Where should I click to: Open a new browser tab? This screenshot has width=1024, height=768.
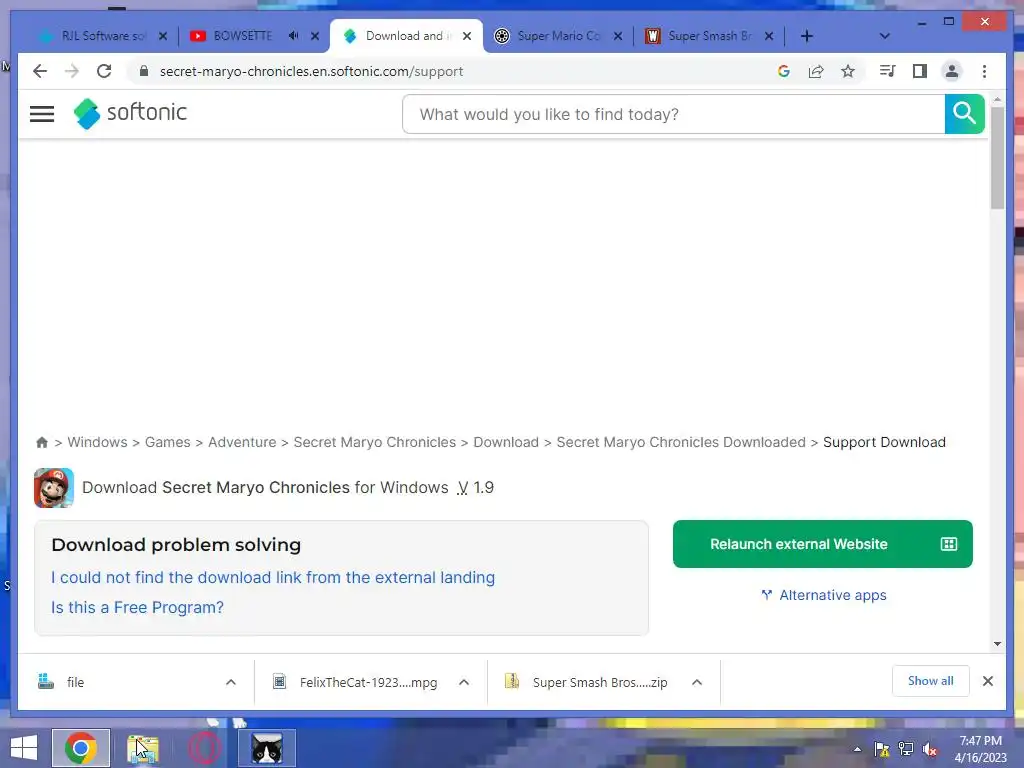coord(807,36)
